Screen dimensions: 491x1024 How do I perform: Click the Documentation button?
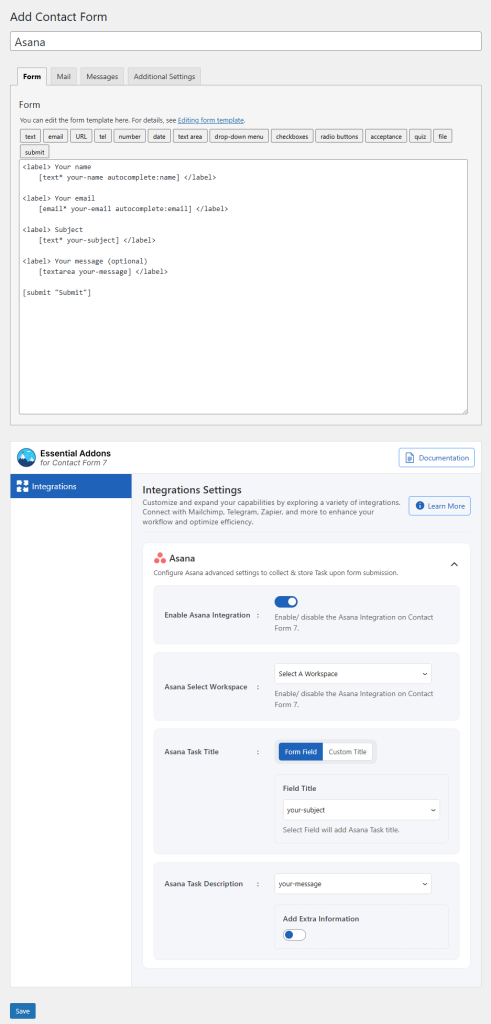pyautogui.click(x=437, y=458)
